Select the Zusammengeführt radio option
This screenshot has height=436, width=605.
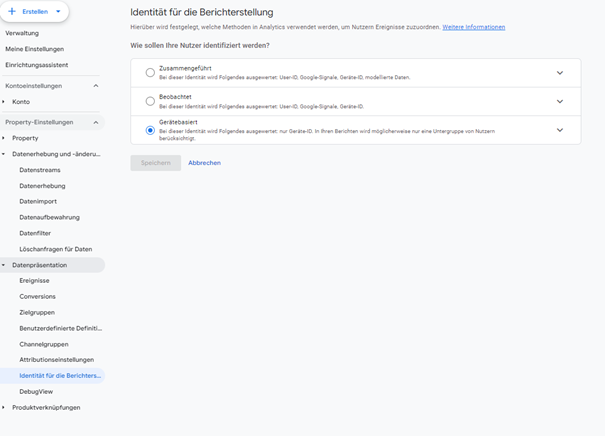150,72
